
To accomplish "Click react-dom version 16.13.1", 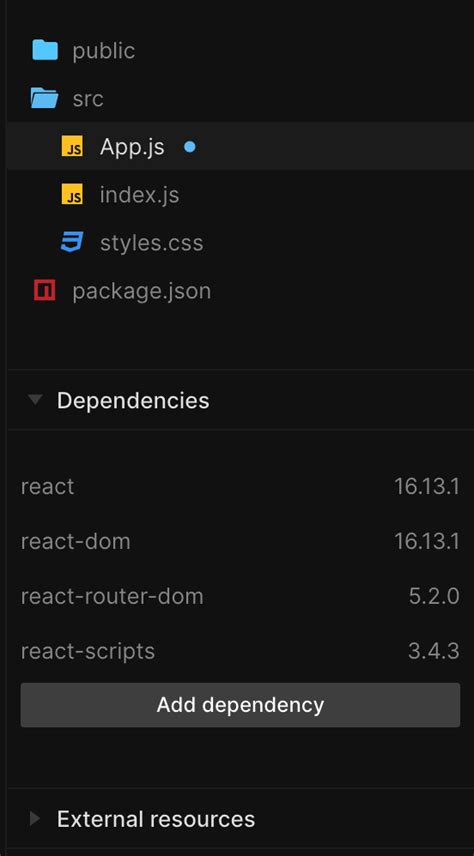I will [427, 542].
